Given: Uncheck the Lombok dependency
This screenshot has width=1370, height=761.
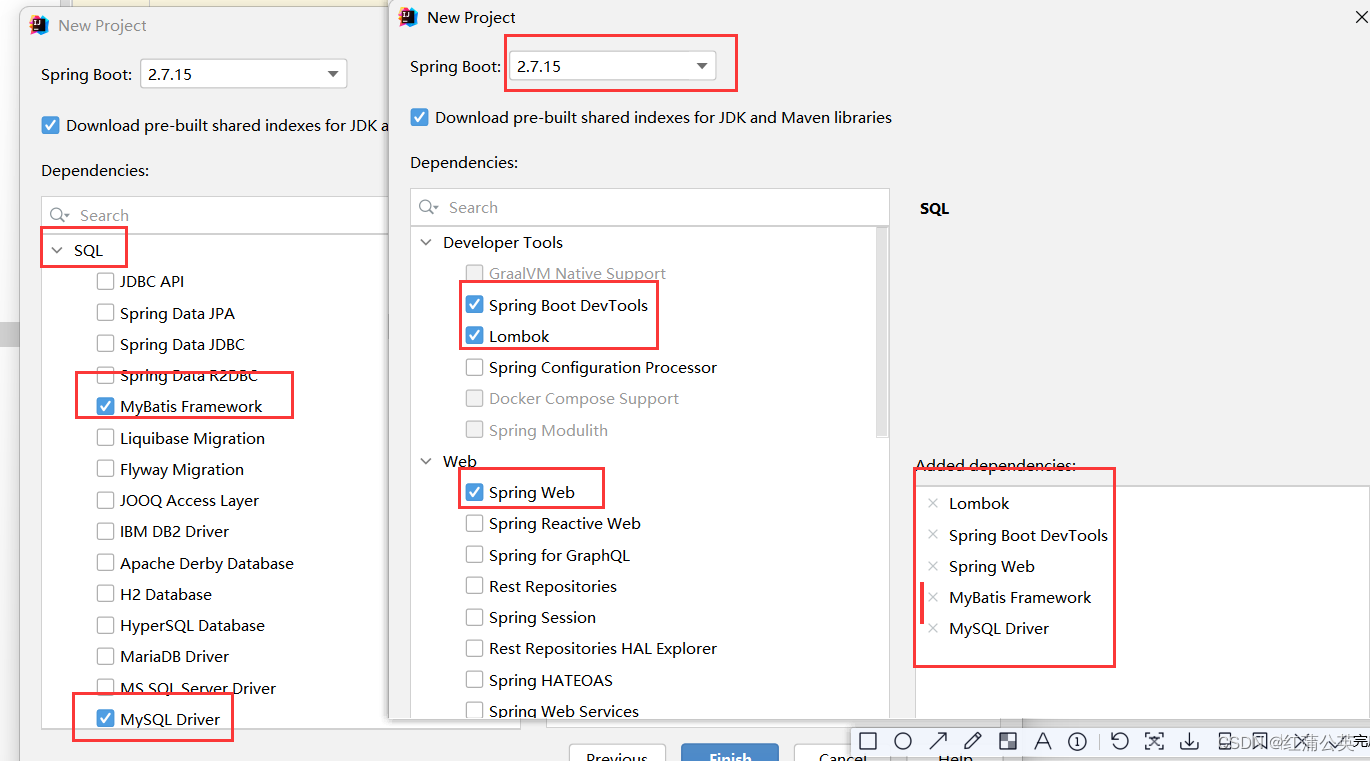Looking at the screenshot, I should pos(475,336).
